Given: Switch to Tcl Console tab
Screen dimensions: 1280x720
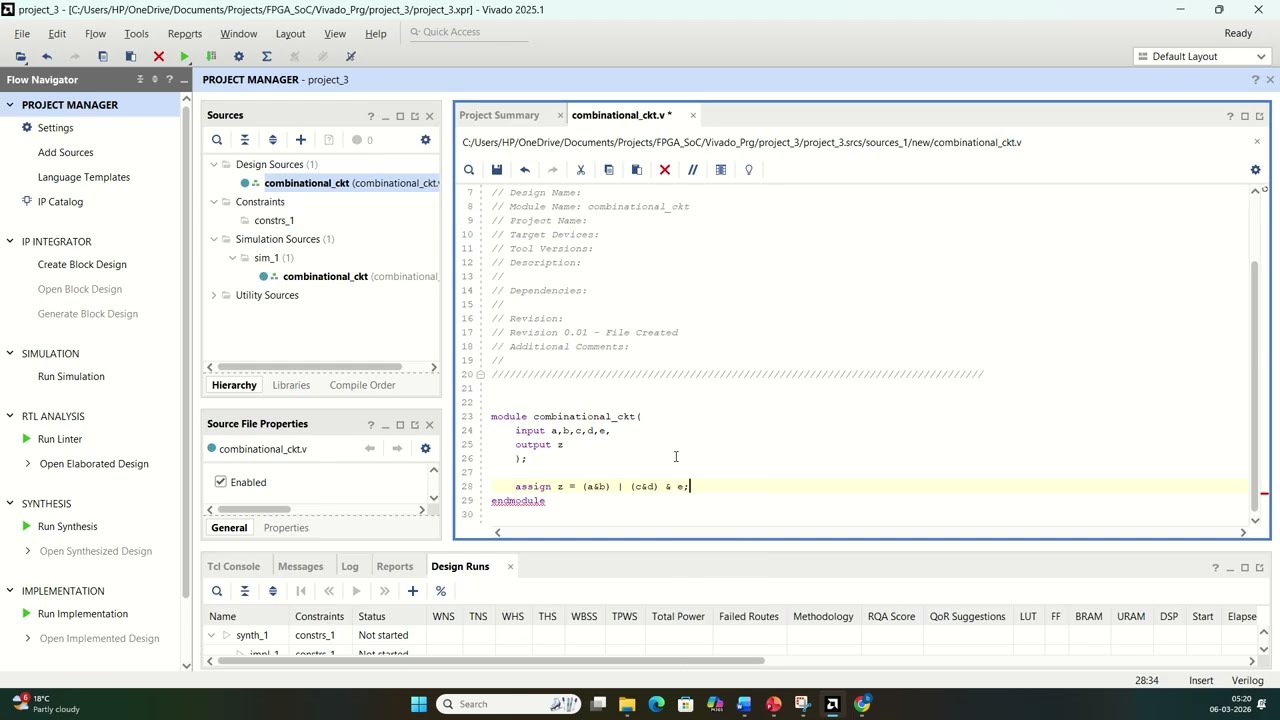Looking at the screenshot, I should point(233,567).
